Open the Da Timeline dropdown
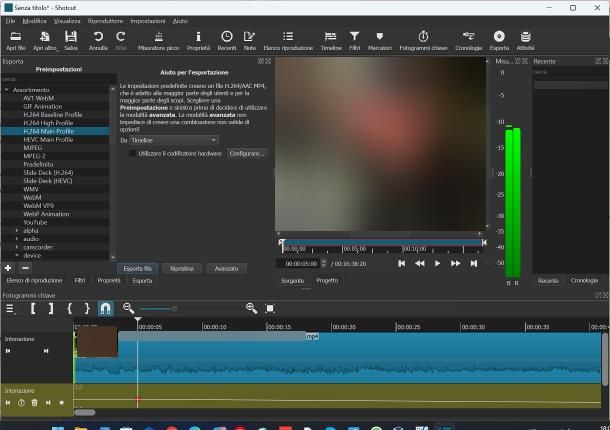Viewport: 610px width, 430px height. pyautogui.click(x=174, y=140)
